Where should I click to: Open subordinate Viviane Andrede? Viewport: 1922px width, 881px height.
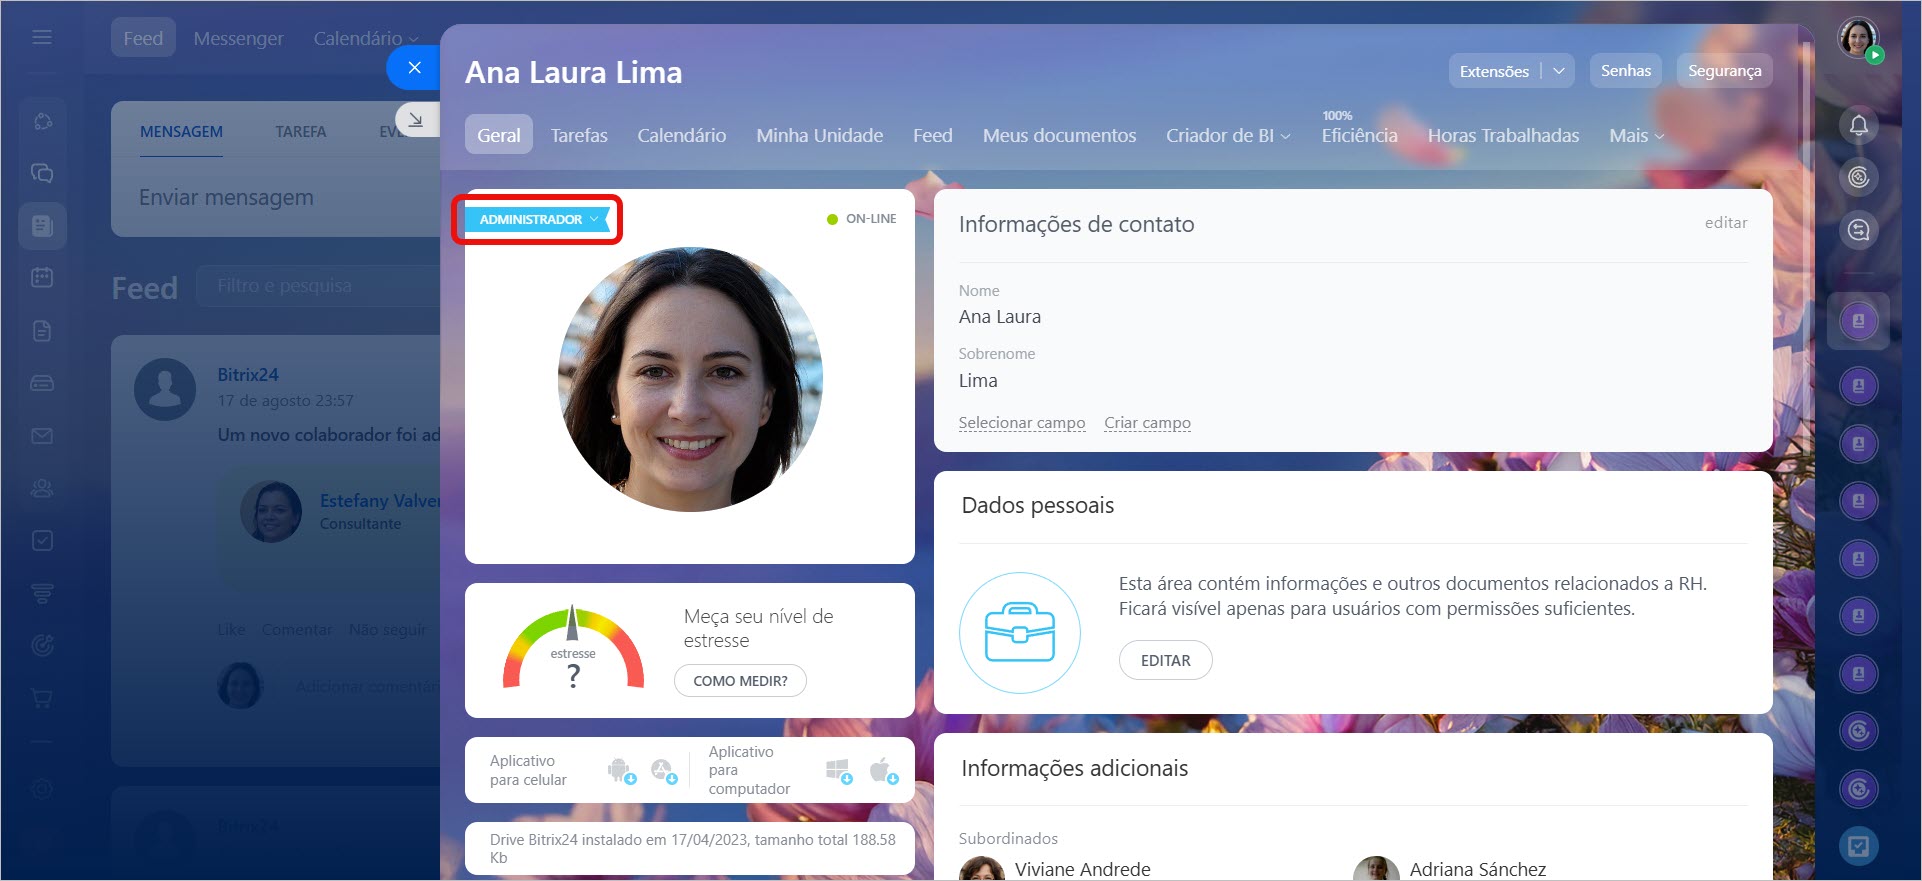click(x=1082, y=869)
